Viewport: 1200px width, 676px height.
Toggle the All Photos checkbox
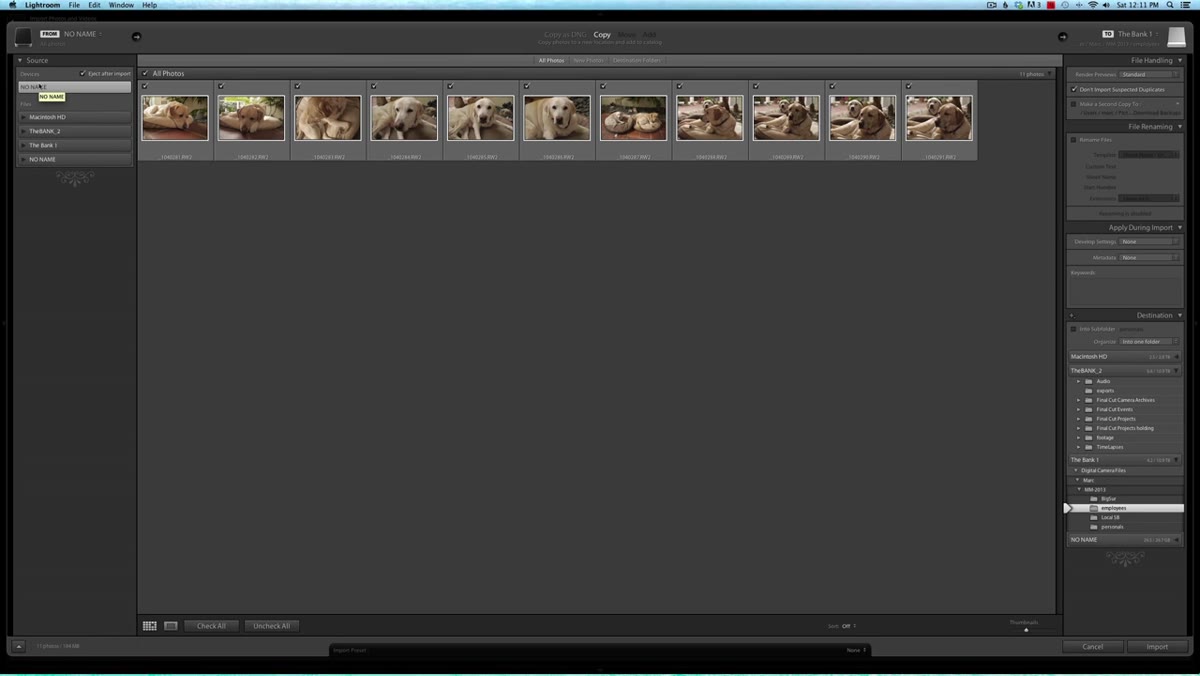pos(145,74)
